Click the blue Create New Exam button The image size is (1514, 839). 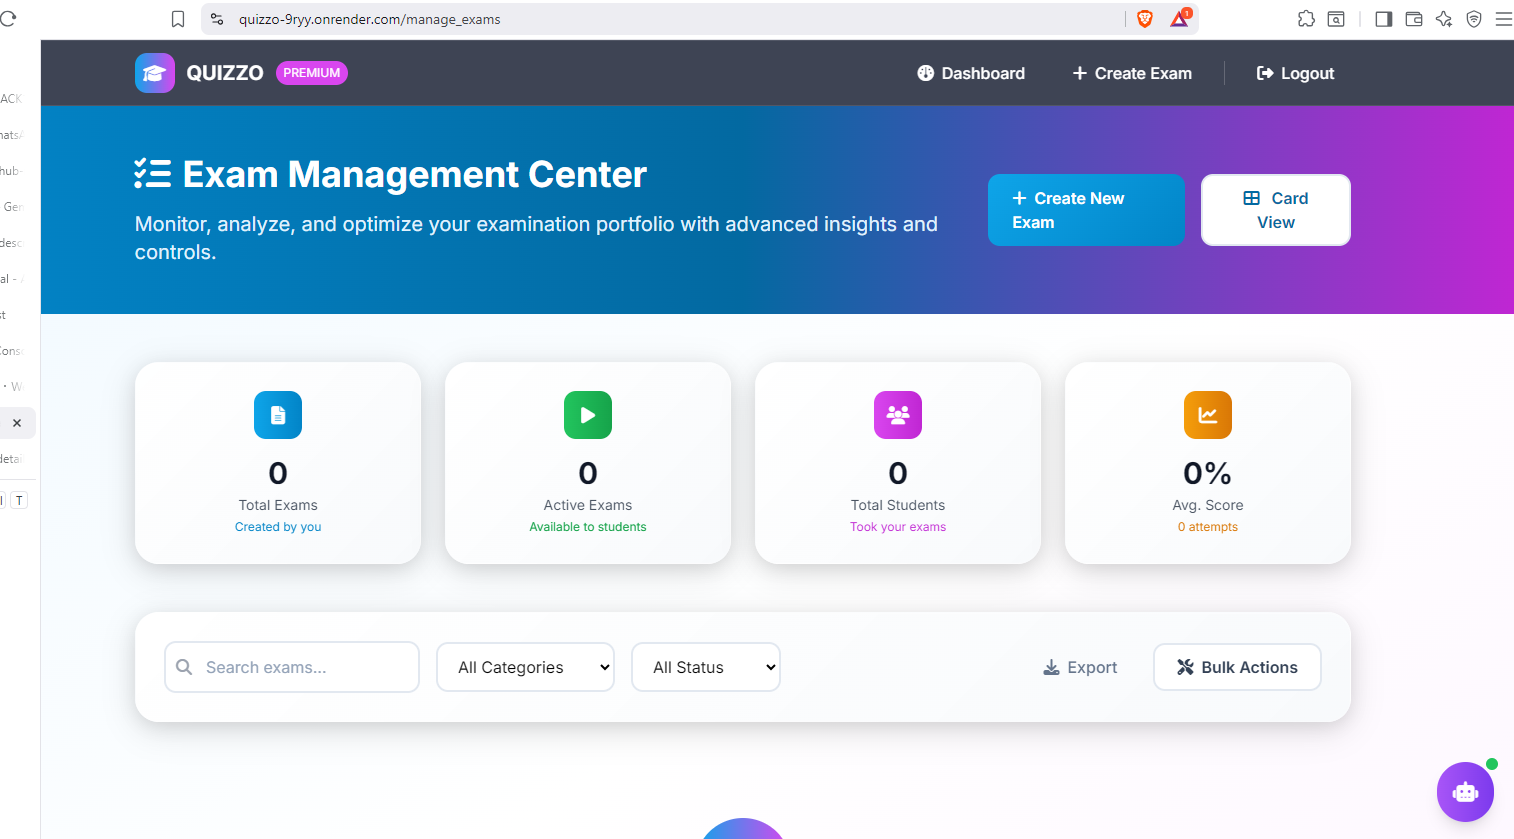(1086, 210)
